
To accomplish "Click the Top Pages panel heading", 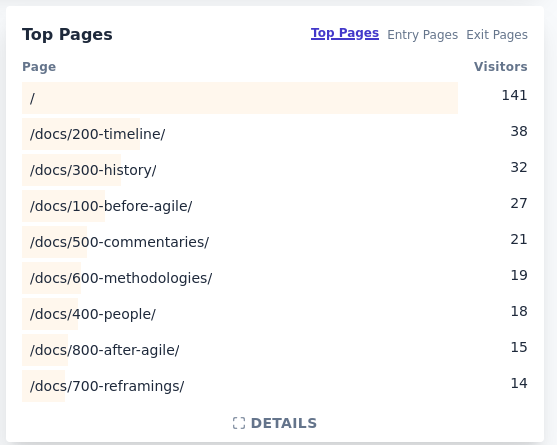I will point(67,34).
